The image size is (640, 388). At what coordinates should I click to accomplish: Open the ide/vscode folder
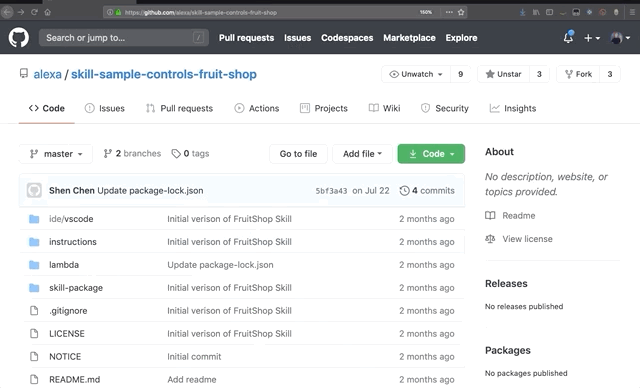[x=71, y=219]
